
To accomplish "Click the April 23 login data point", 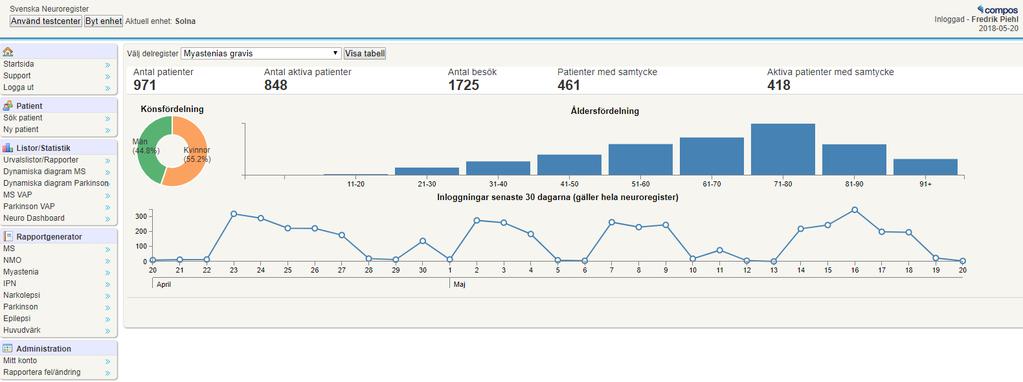I will click(234, 214).
